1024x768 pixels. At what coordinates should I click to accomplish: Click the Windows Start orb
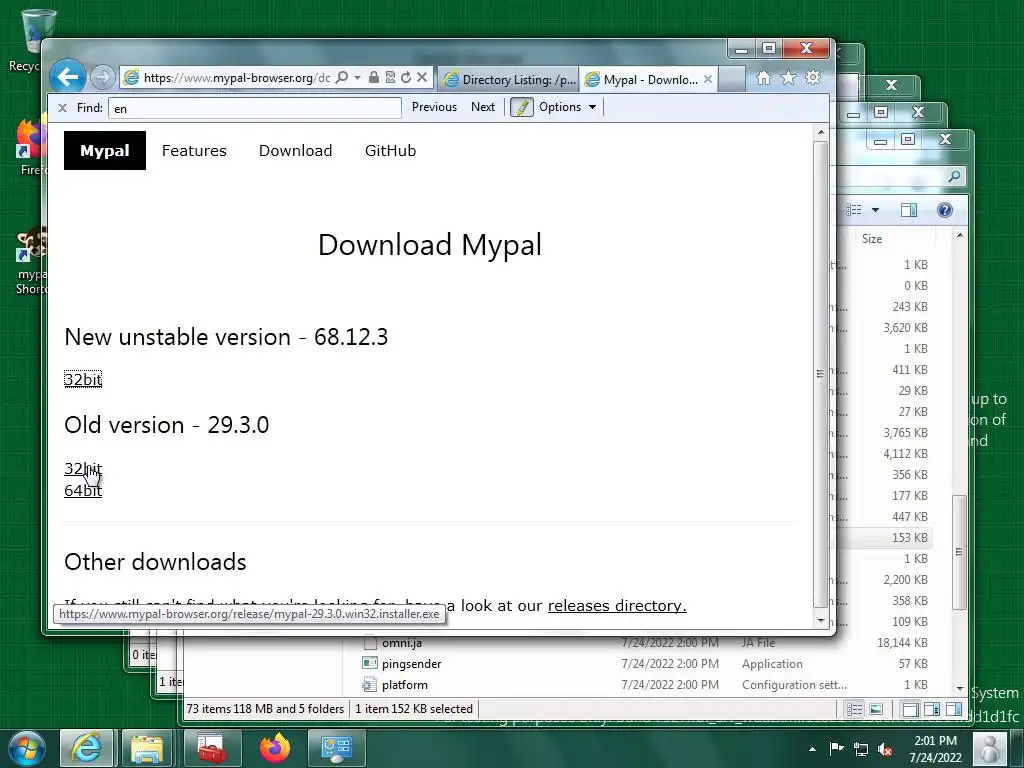27,748
